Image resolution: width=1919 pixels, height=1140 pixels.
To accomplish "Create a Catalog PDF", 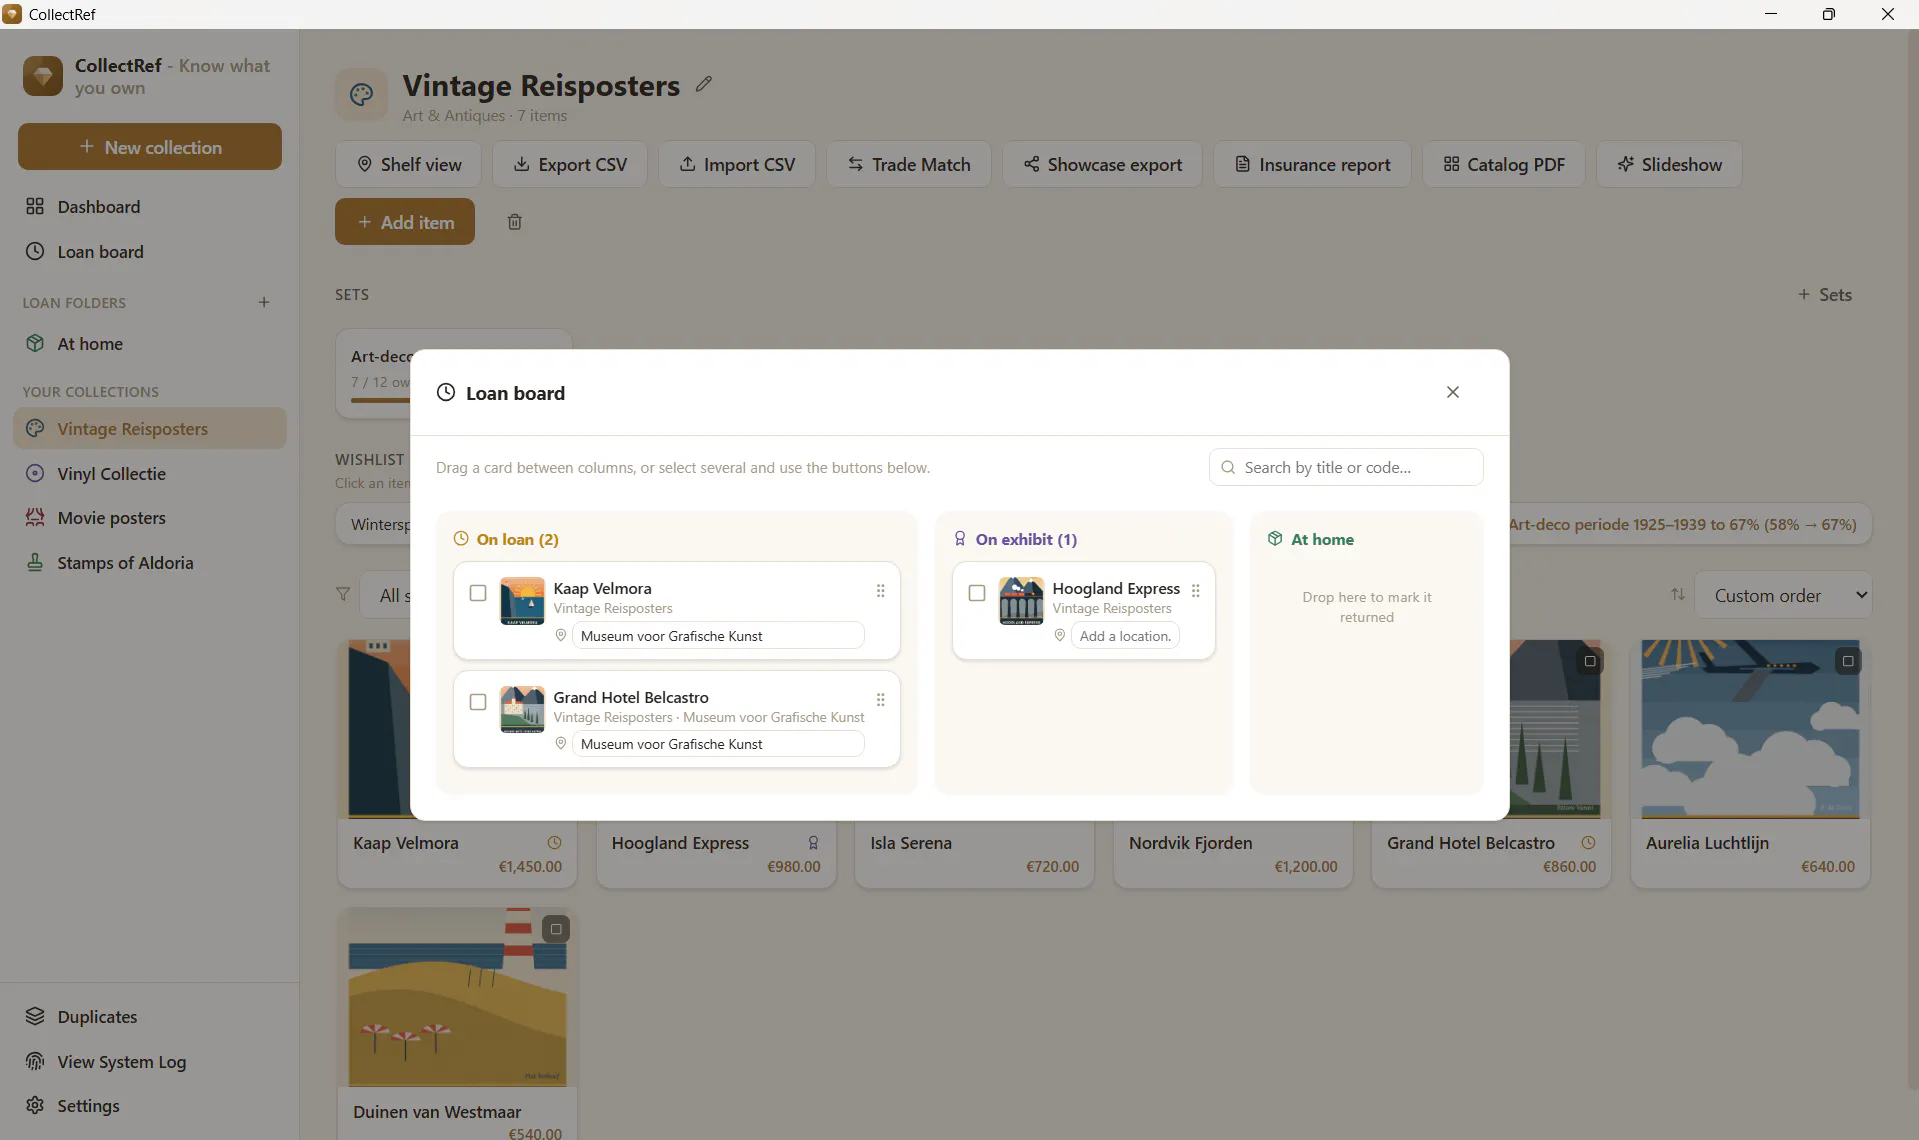I will [1504, 164].
